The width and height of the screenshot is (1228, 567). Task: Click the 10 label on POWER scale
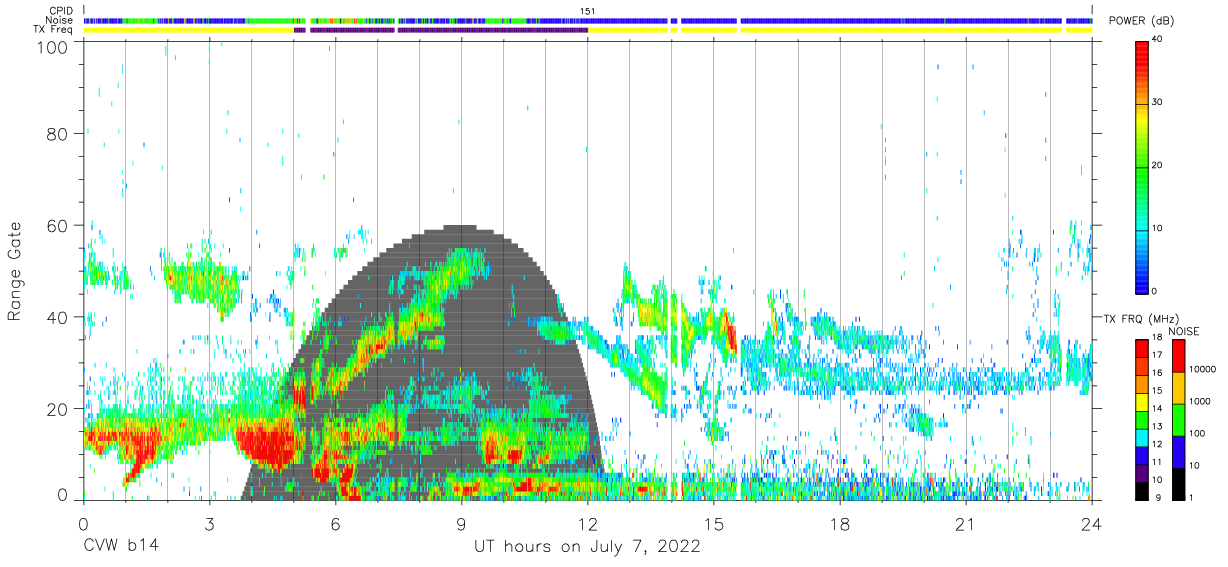(1158, 229)
